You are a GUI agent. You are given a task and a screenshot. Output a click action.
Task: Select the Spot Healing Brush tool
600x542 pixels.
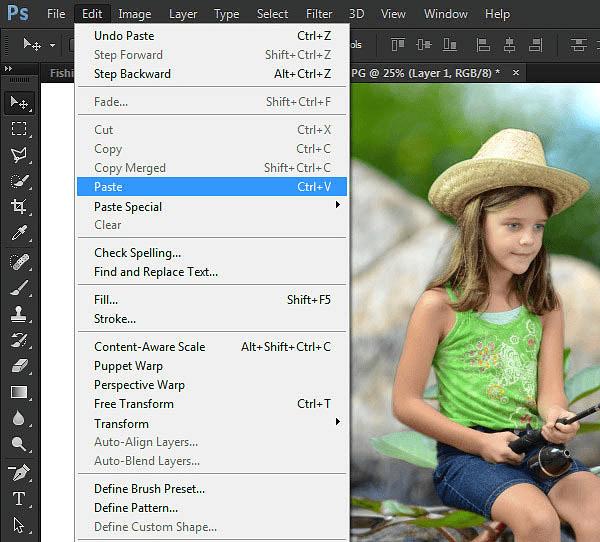coord(19,262)
